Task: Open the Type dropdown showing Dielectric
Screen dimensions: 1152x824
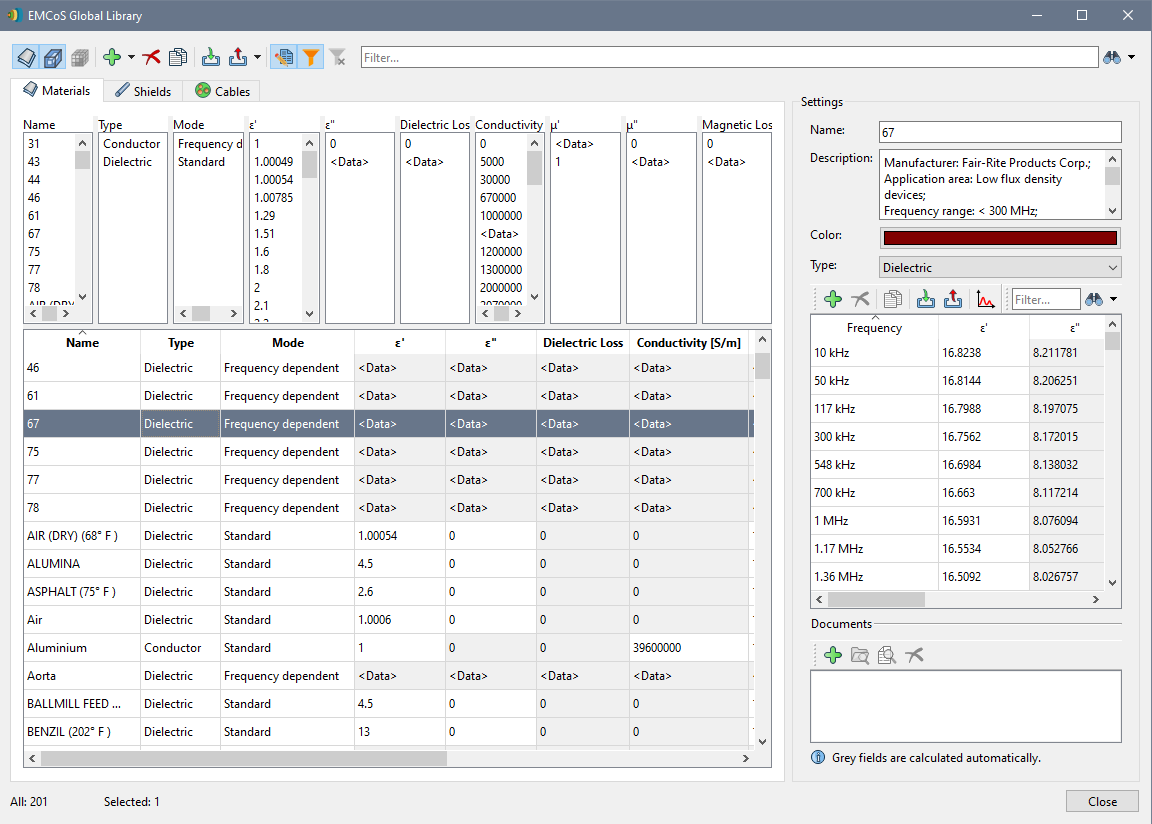Action: 1000,268
